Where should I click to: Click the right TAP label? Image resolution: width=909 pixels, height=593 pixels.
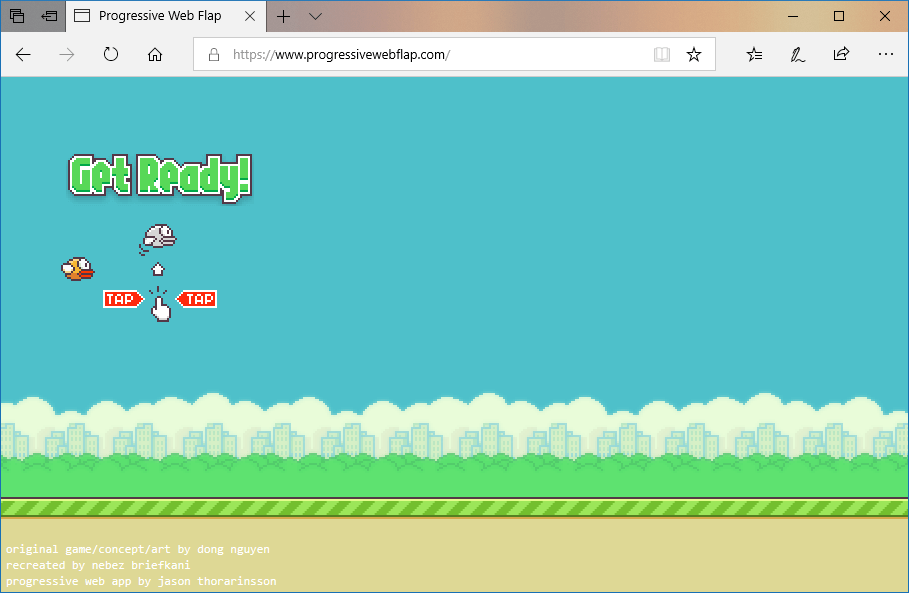[x=197, y=299]
